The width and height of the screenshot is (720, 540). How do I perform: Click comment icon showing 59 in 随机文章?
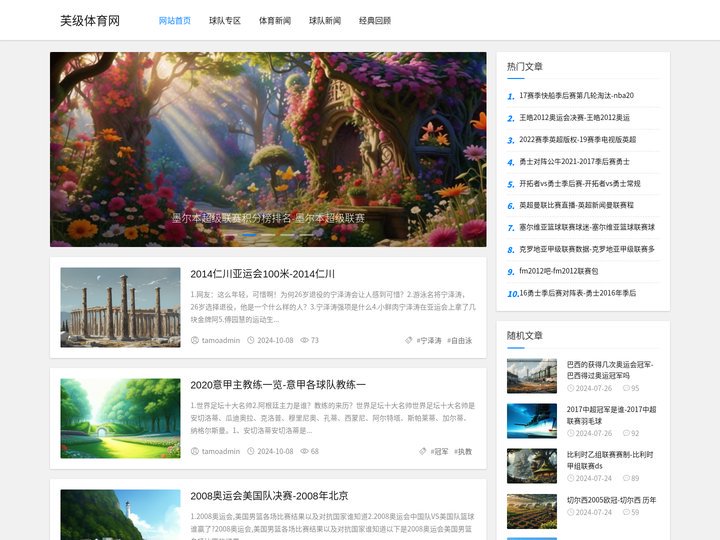click(626, 512)
